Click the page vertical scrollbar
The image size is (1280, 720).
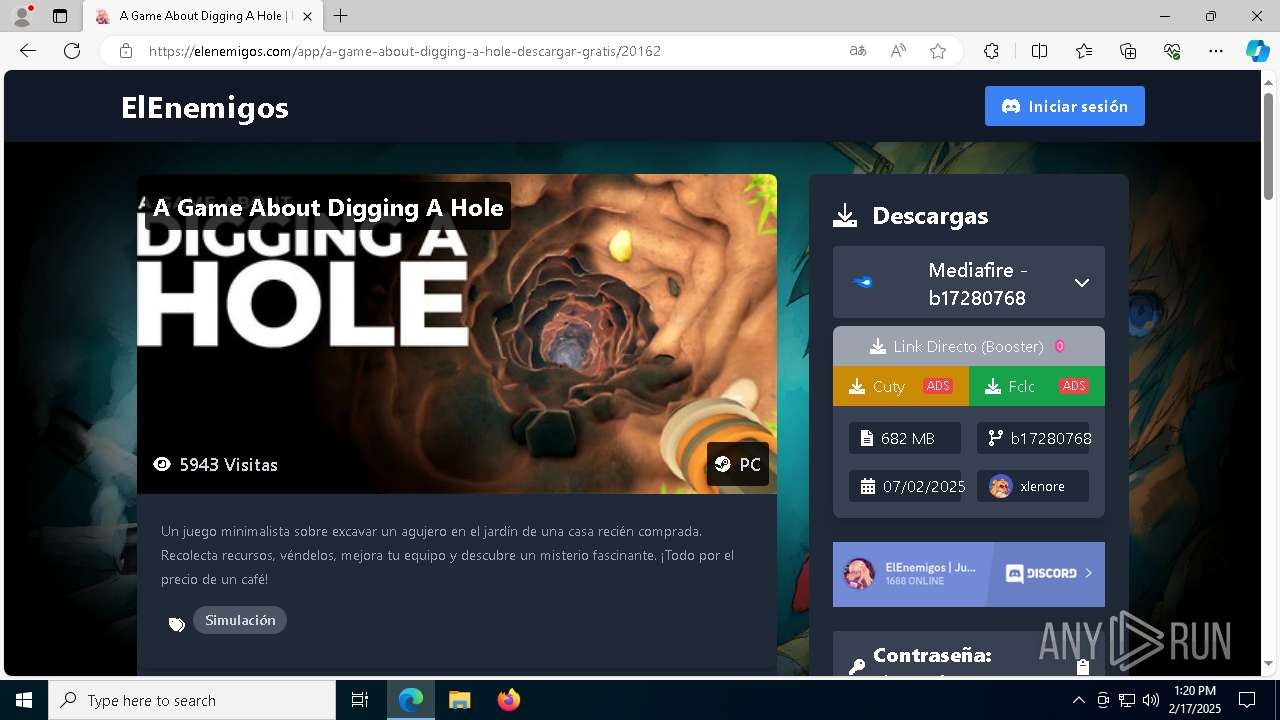click(1269, 145)
